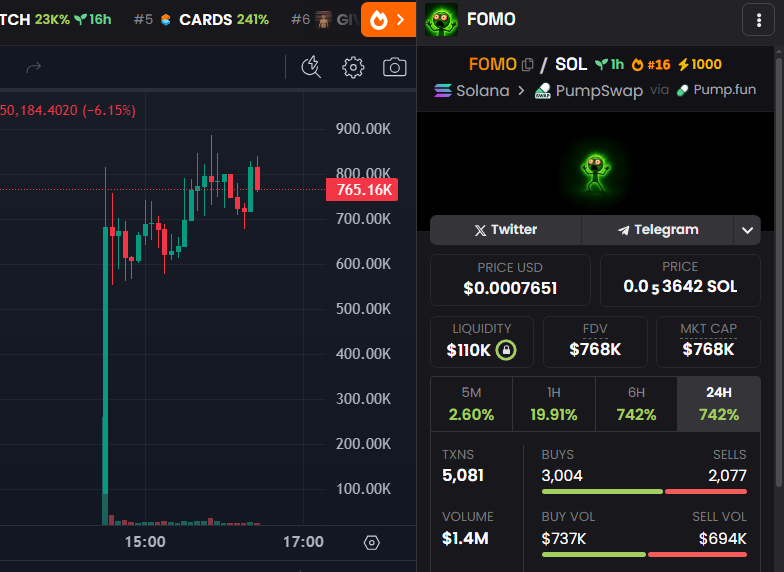Viewport: 784px width, 572px height.
Task: Click the PRICE USD $0.0007651 box
Action: pos(510,280)
